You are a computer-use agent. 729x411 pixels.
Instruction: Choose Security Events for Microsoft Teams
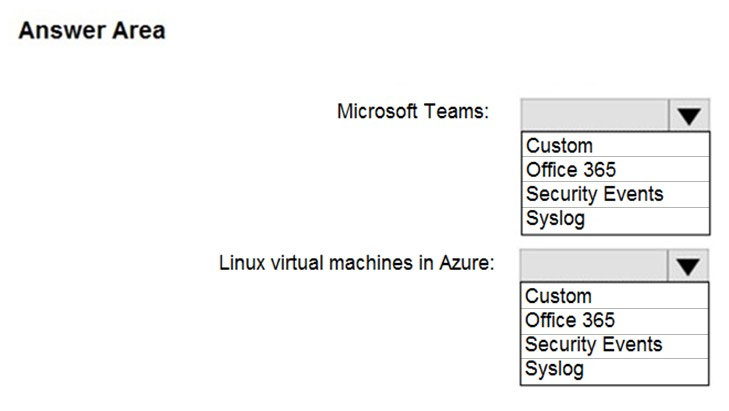coord(616,194)
